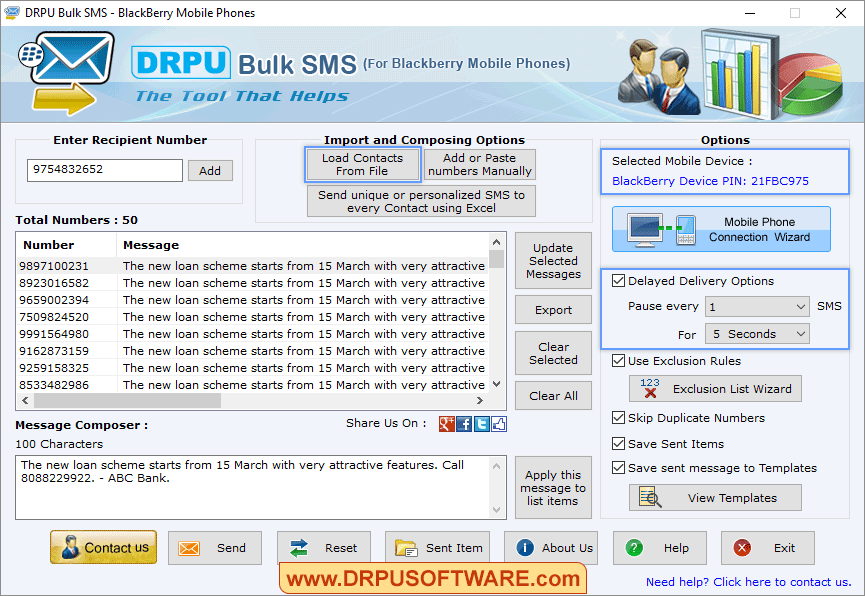Click the blue info About Us icon
Image resolution: width=865 pixels, height=596 pixels.
click(x=525, y=547)
